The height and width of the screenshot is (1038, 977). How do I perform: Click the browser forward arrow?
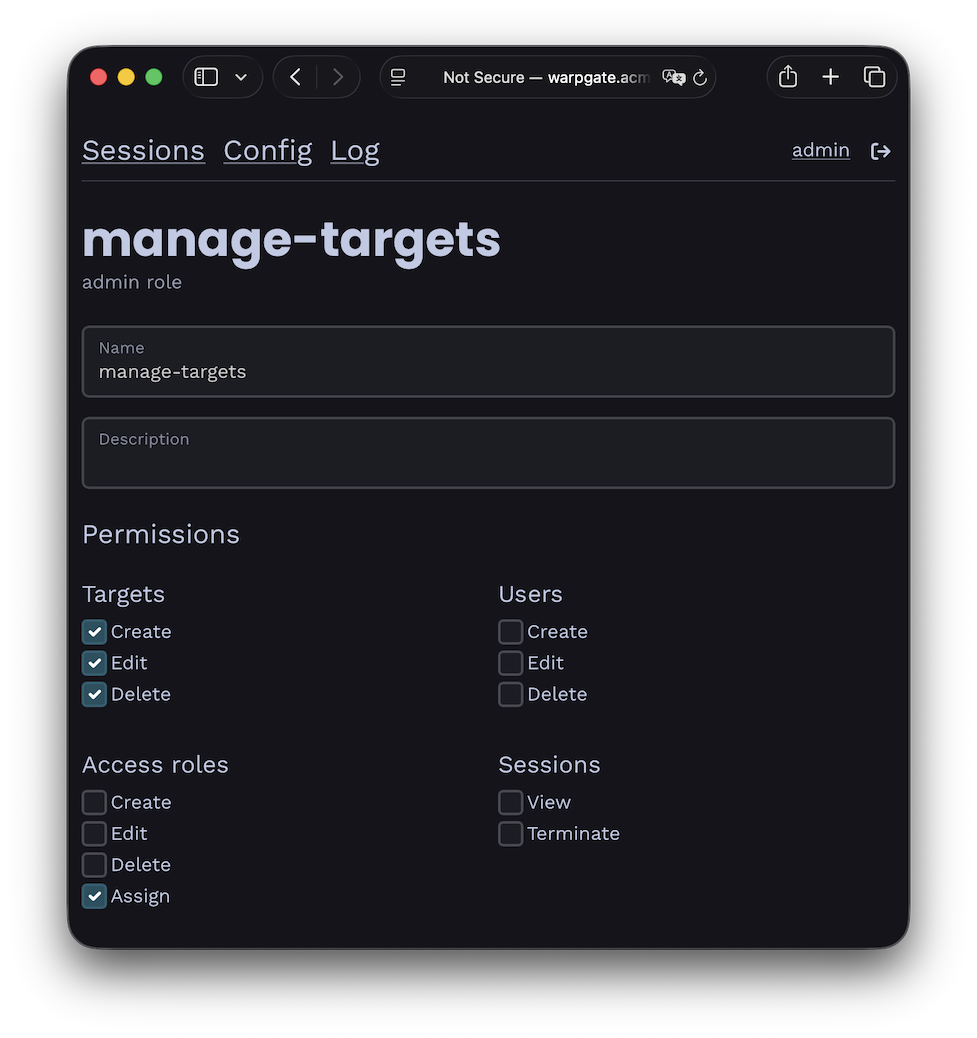point(338,77)
